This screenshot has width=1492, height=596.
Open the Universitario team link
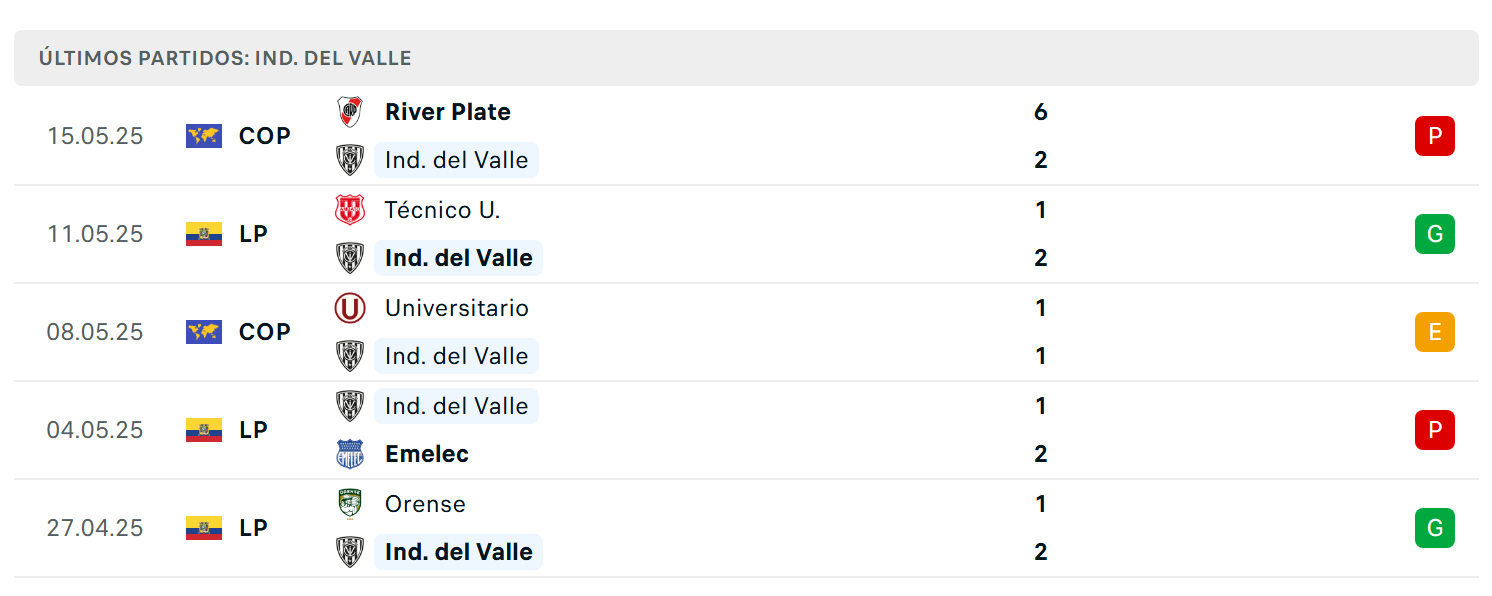tap(457, 308)
